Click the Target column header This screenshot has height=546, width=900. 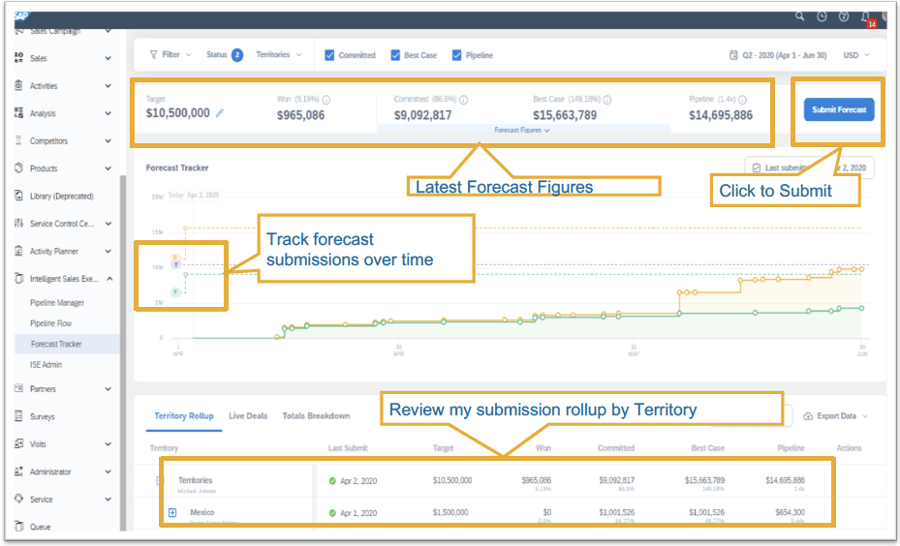click(443, 448)
